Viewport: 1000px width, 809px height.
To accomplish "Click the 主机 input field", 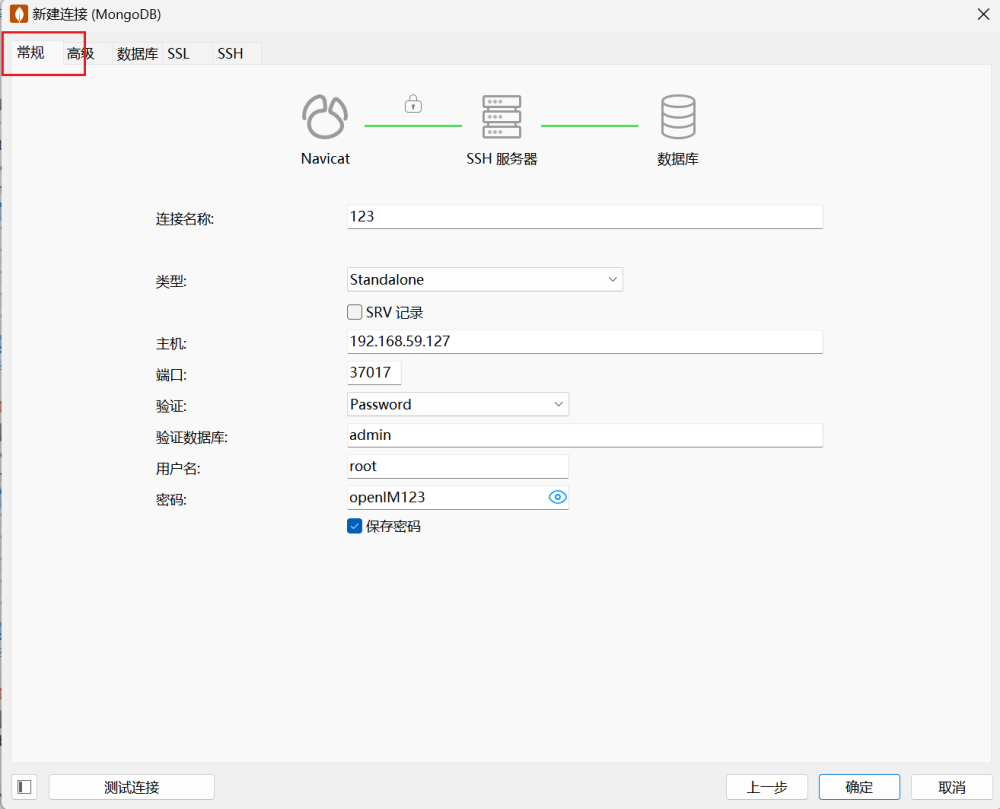I will [x=584, y=341].
